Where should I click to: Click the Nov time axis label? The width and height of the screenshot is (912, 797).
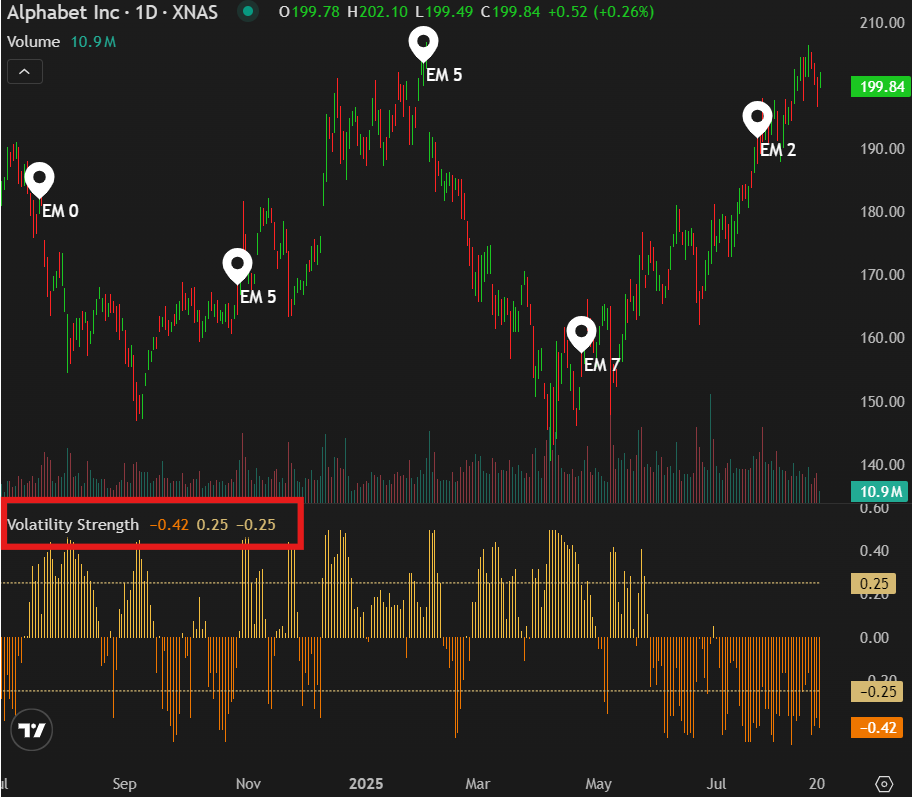click(248, 784)
